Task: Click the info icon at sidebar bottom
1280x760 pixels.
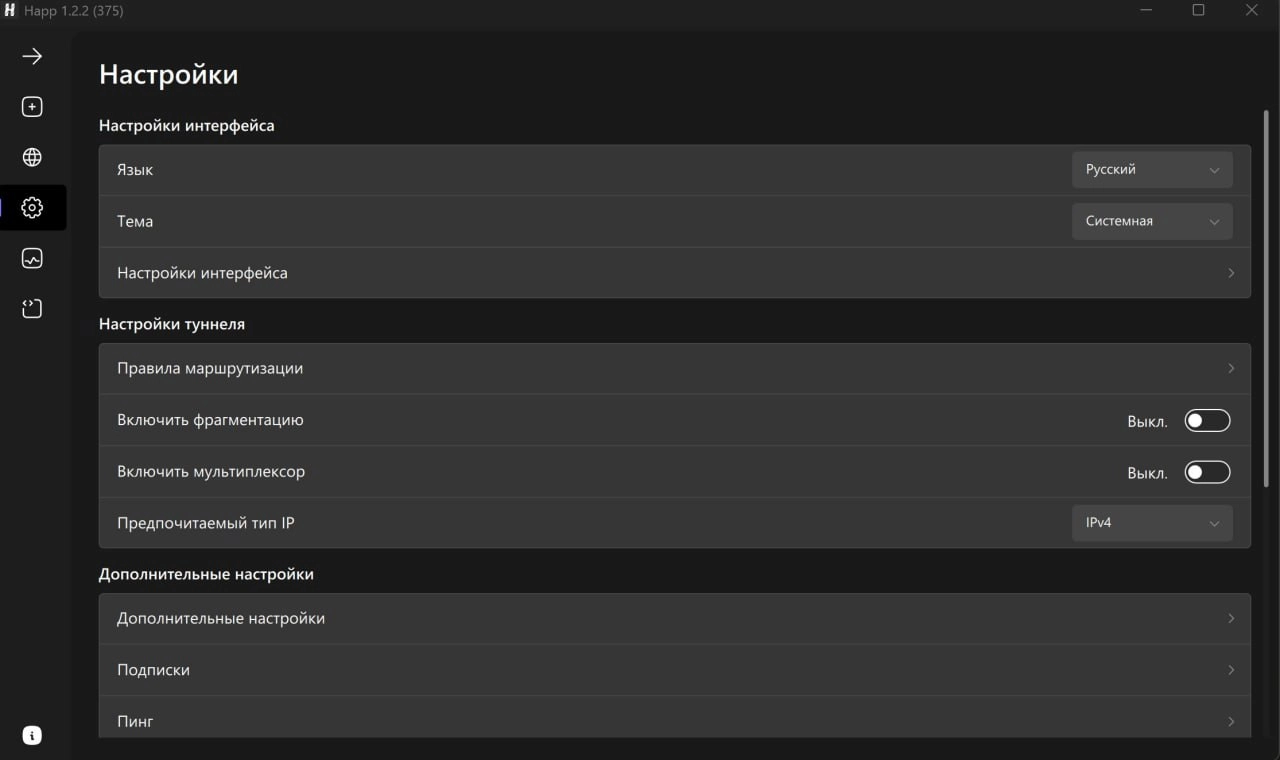Action: (32, 736)
